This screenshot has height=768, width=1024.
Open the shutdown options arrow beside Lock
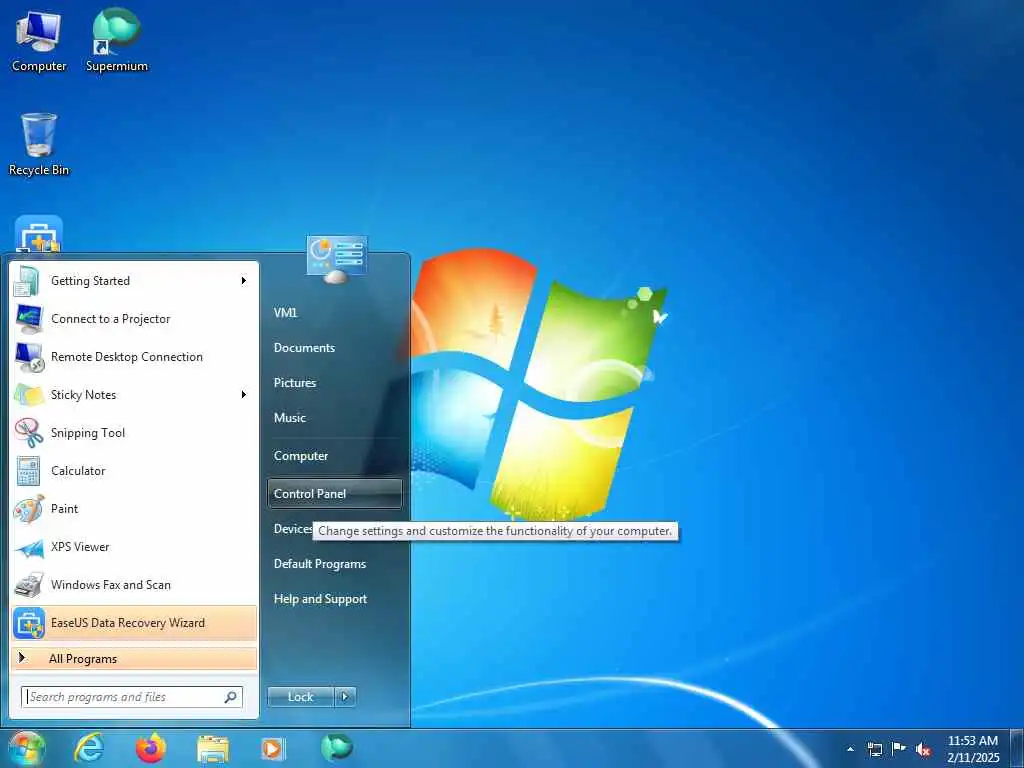(345, 697)
